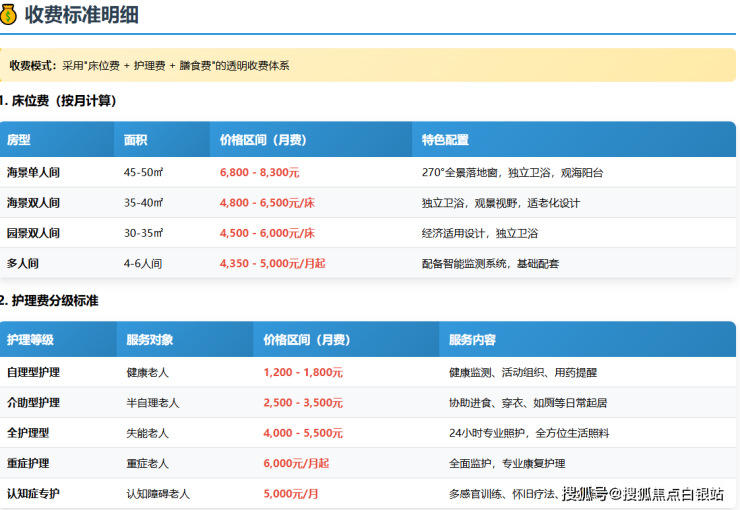Open the 搜狐号@搜狐焦点白银站 watermark link
The height and width of the screenshot is (510, 740).
[x=648, y=494]
